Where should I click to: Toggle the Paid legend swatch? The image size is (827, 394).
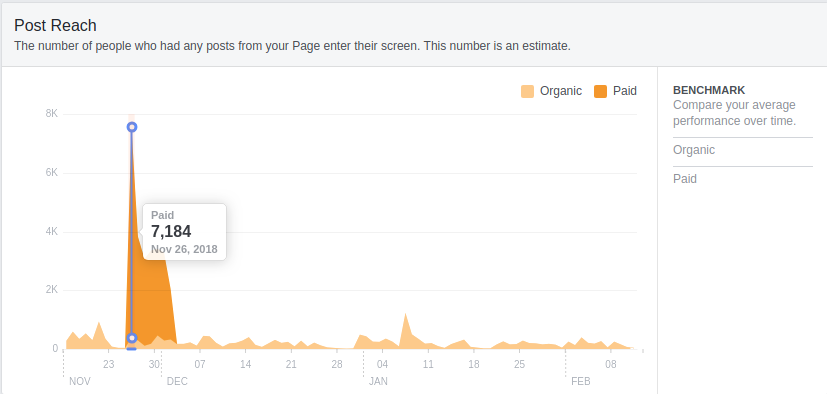click(x=600, y=91)
